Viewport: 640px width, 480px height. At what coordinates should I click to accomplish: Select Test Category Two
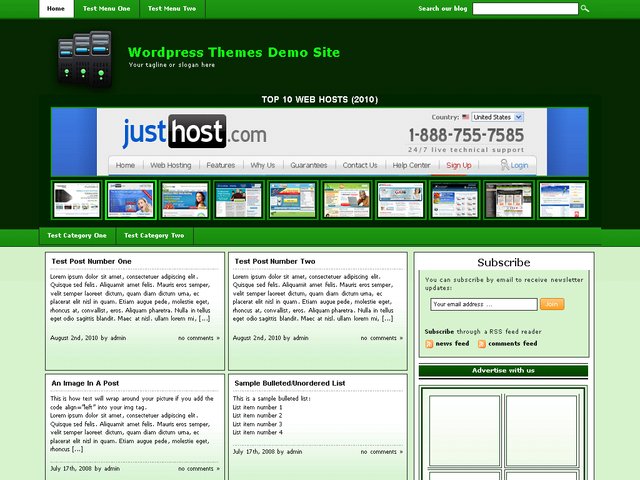154,236
